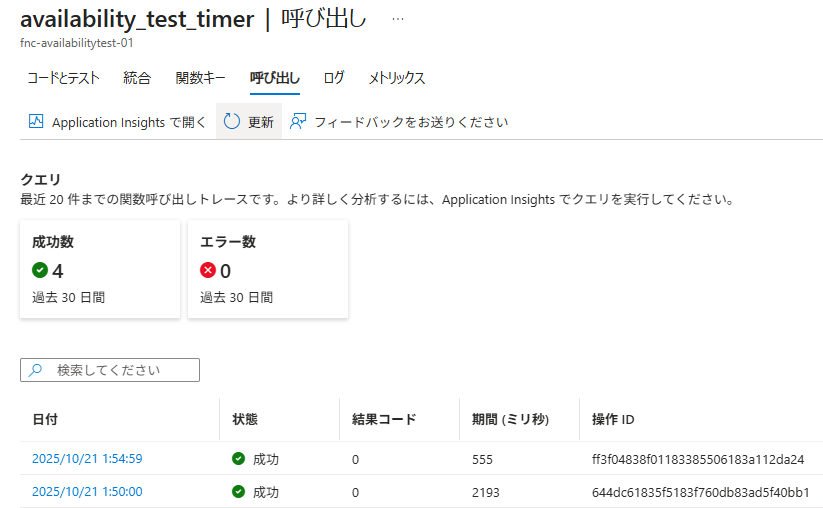Click 成功 status text in 1:54:59 row

click(x=266, y=459)
